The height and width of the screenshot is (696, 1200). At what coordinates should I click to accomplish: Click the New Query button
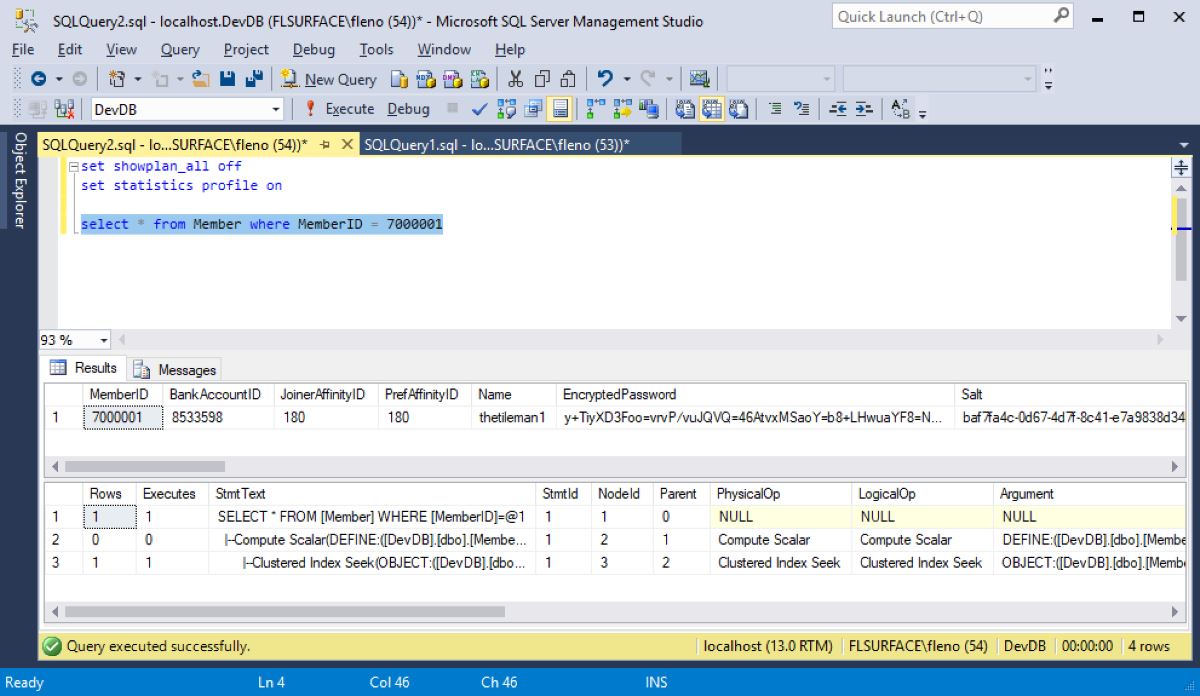pos(328,79)
